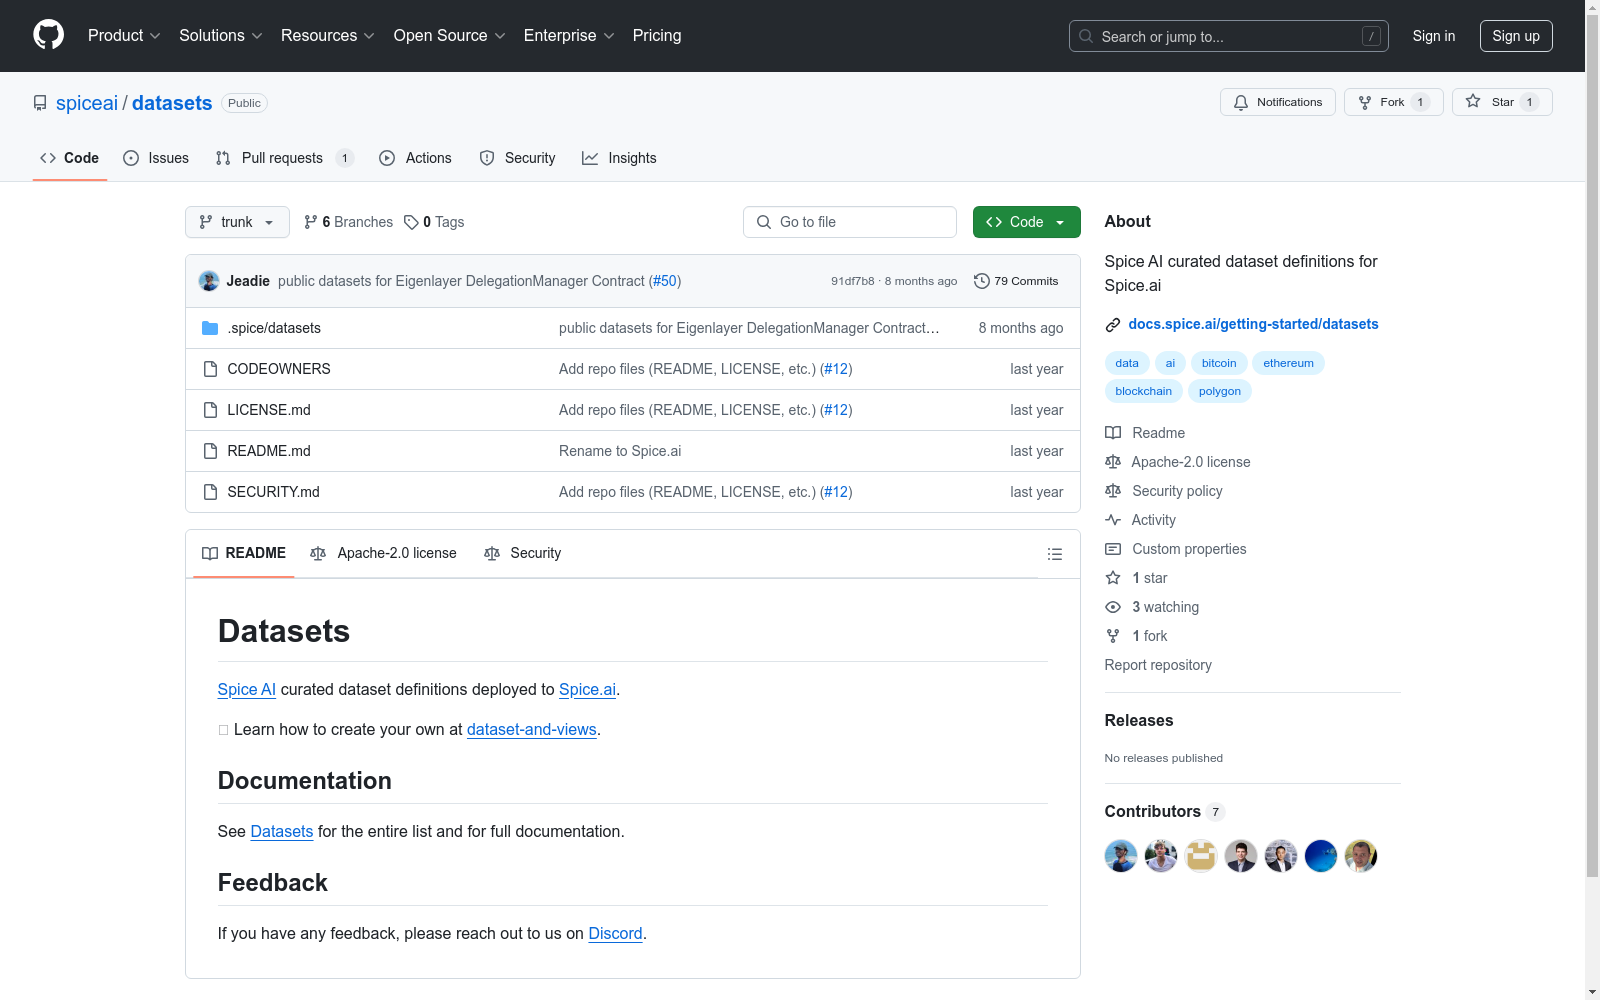Click the Readme book icon in About
The image size is (1600, 1000).
point(1113,433)
